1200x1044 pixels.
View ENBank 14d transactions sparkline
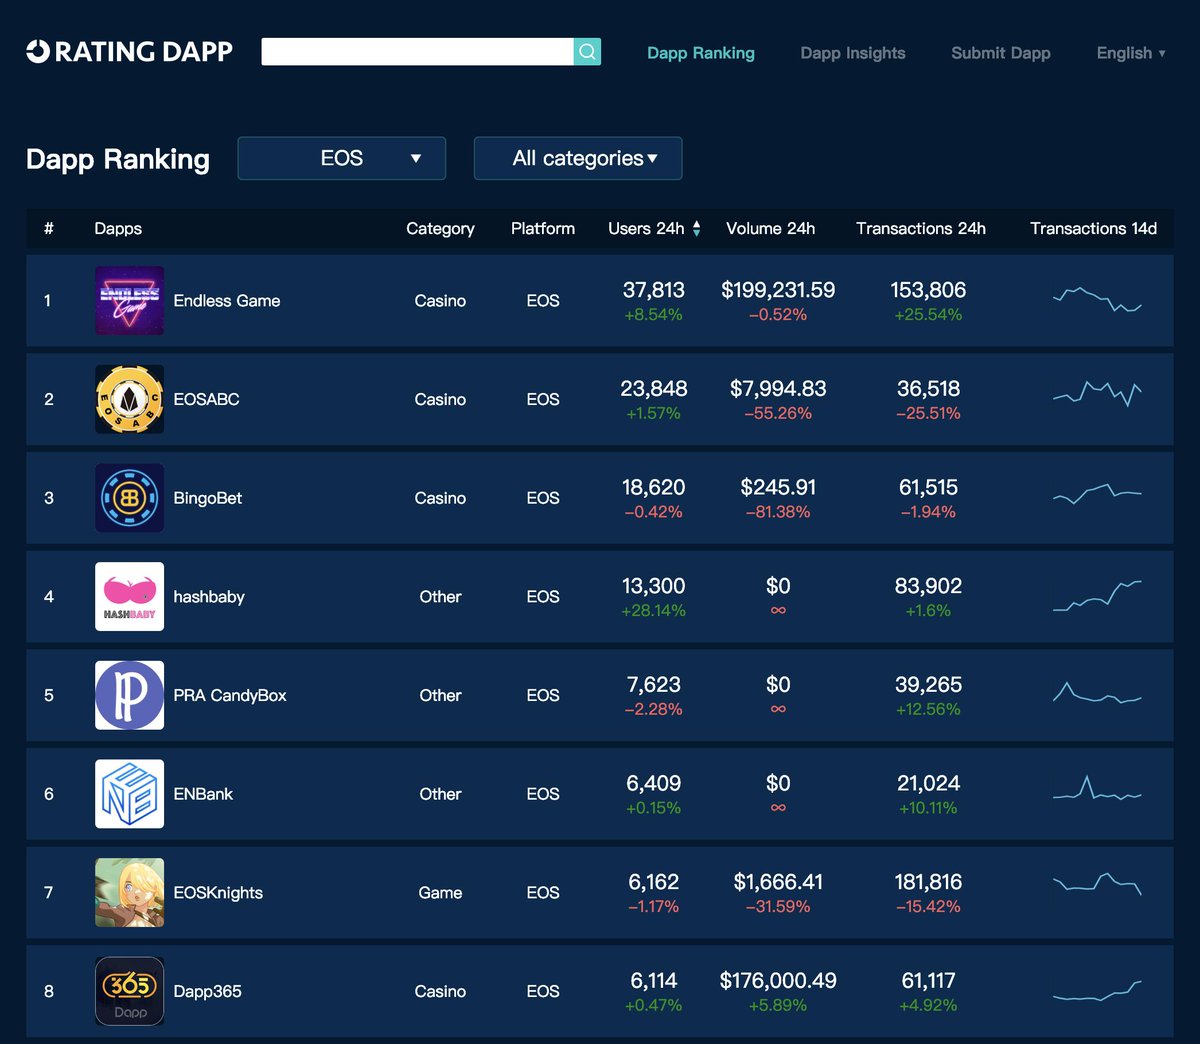[x=1097, y=788]
